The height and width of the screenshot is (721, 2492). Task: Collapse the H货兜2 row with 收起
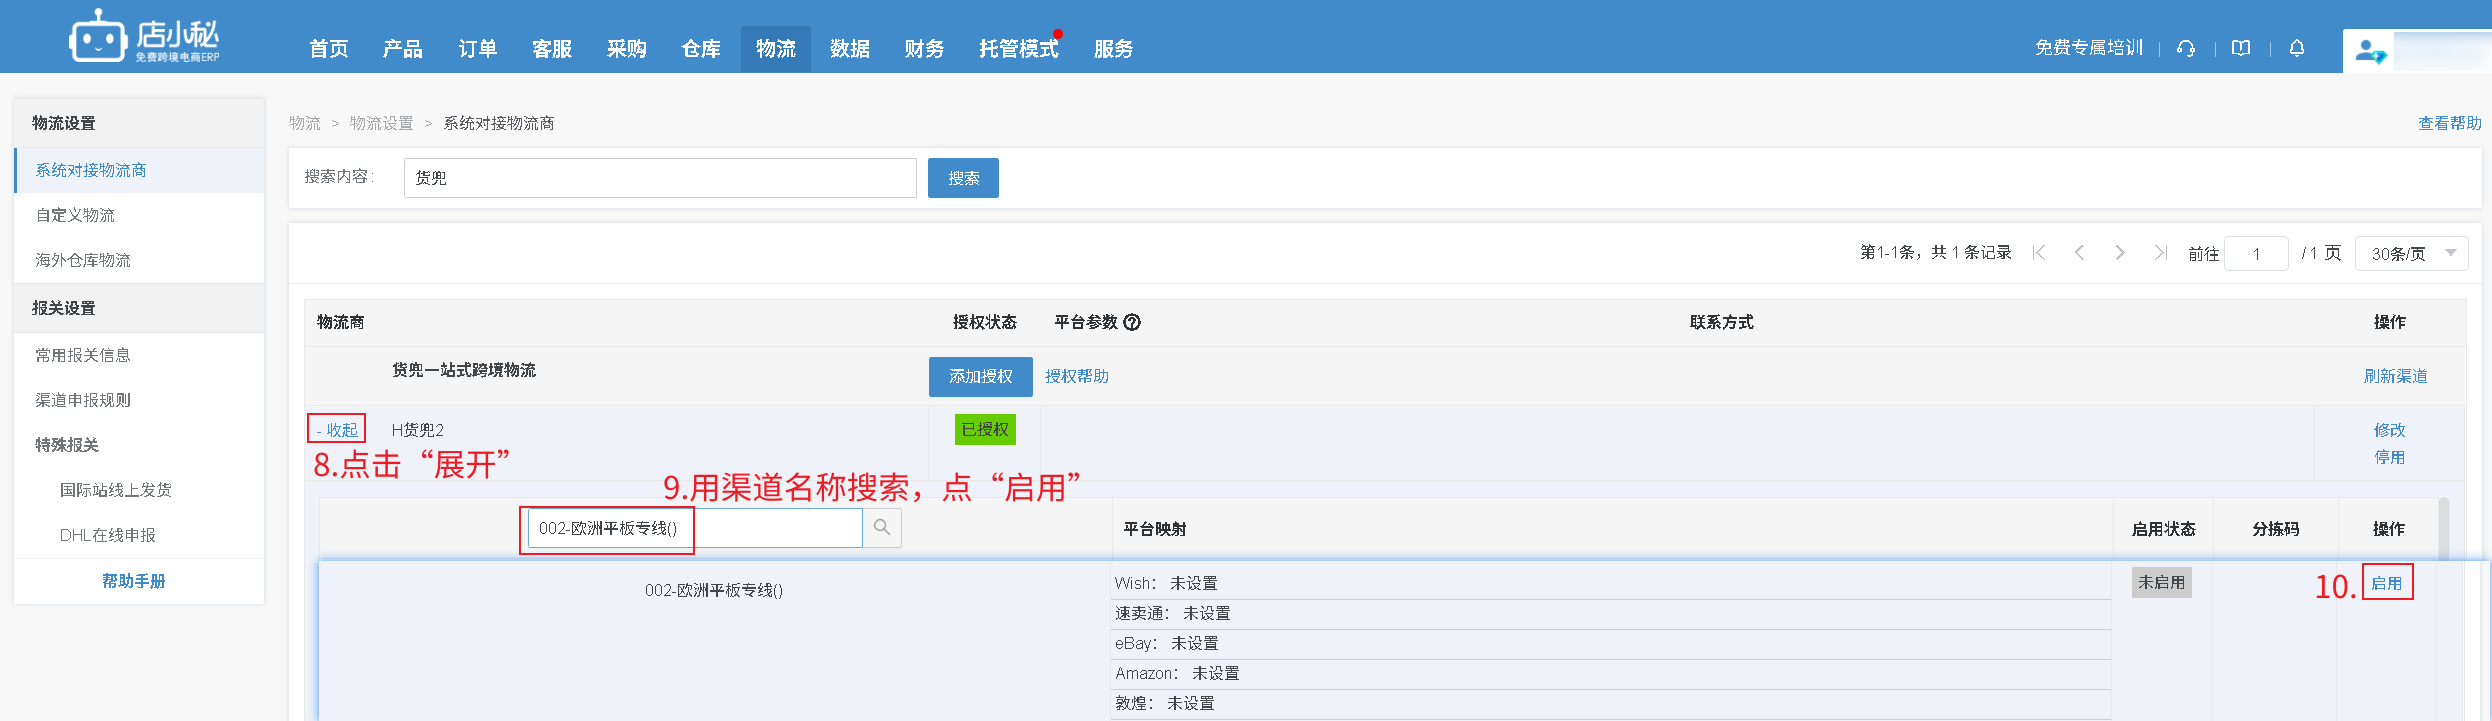pyautogui.click(x=337, y=430)
